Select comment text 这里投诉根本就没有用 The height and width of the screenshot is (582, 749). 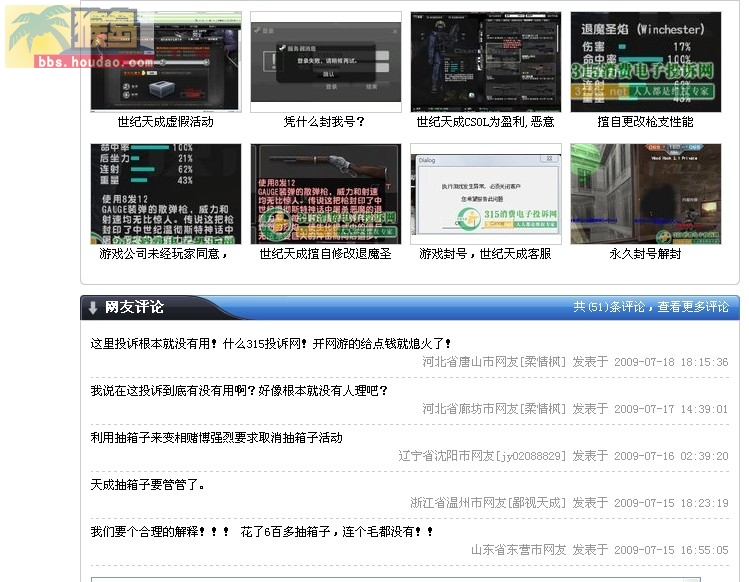(x=270, y=344)
